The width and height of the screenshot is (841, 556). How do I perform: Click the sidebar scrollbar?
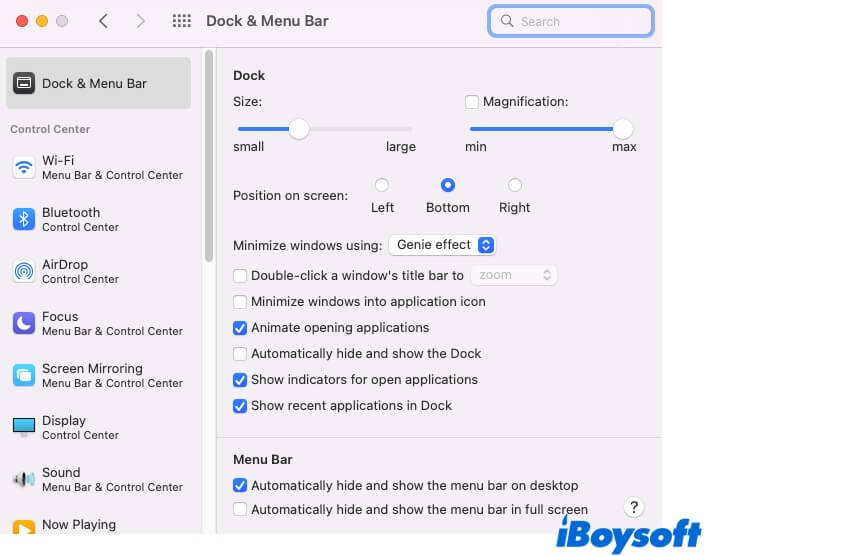209,156
